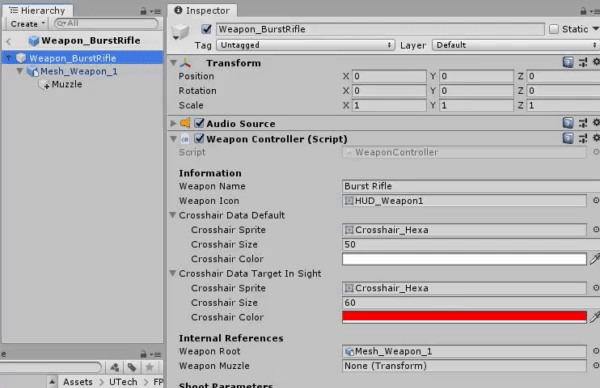The width and height of the screenshot is (600, 388).
Task: Collapse the Weapon Controller component
Action: coord(173,139)
